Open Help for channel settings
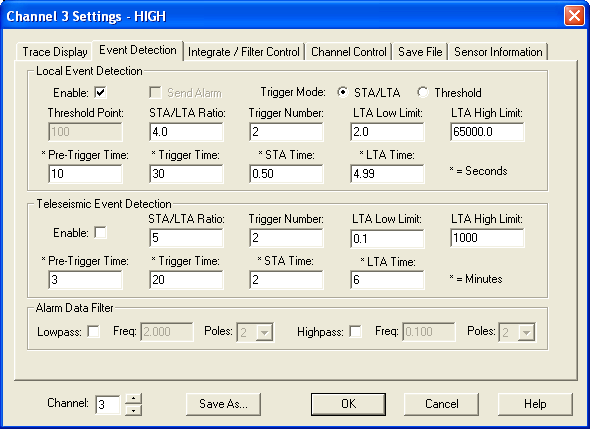The width and height of the screenshot is (590, 429). 535,404
